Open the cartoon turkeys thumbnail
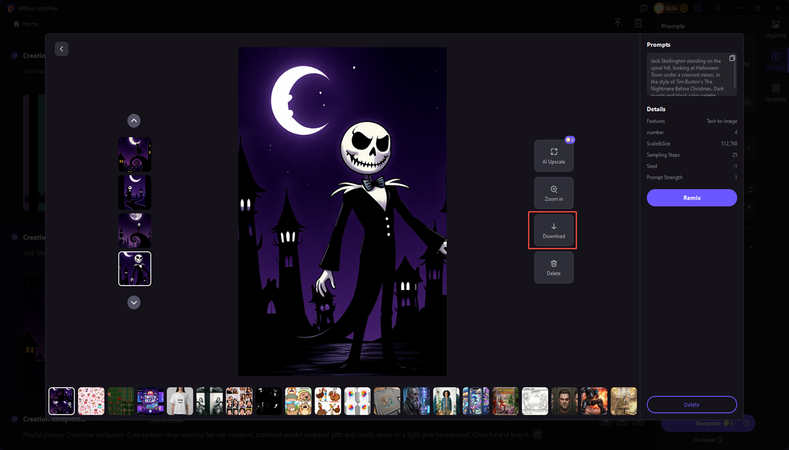This screenshot has height=450, width=789. tap(328, 401)
